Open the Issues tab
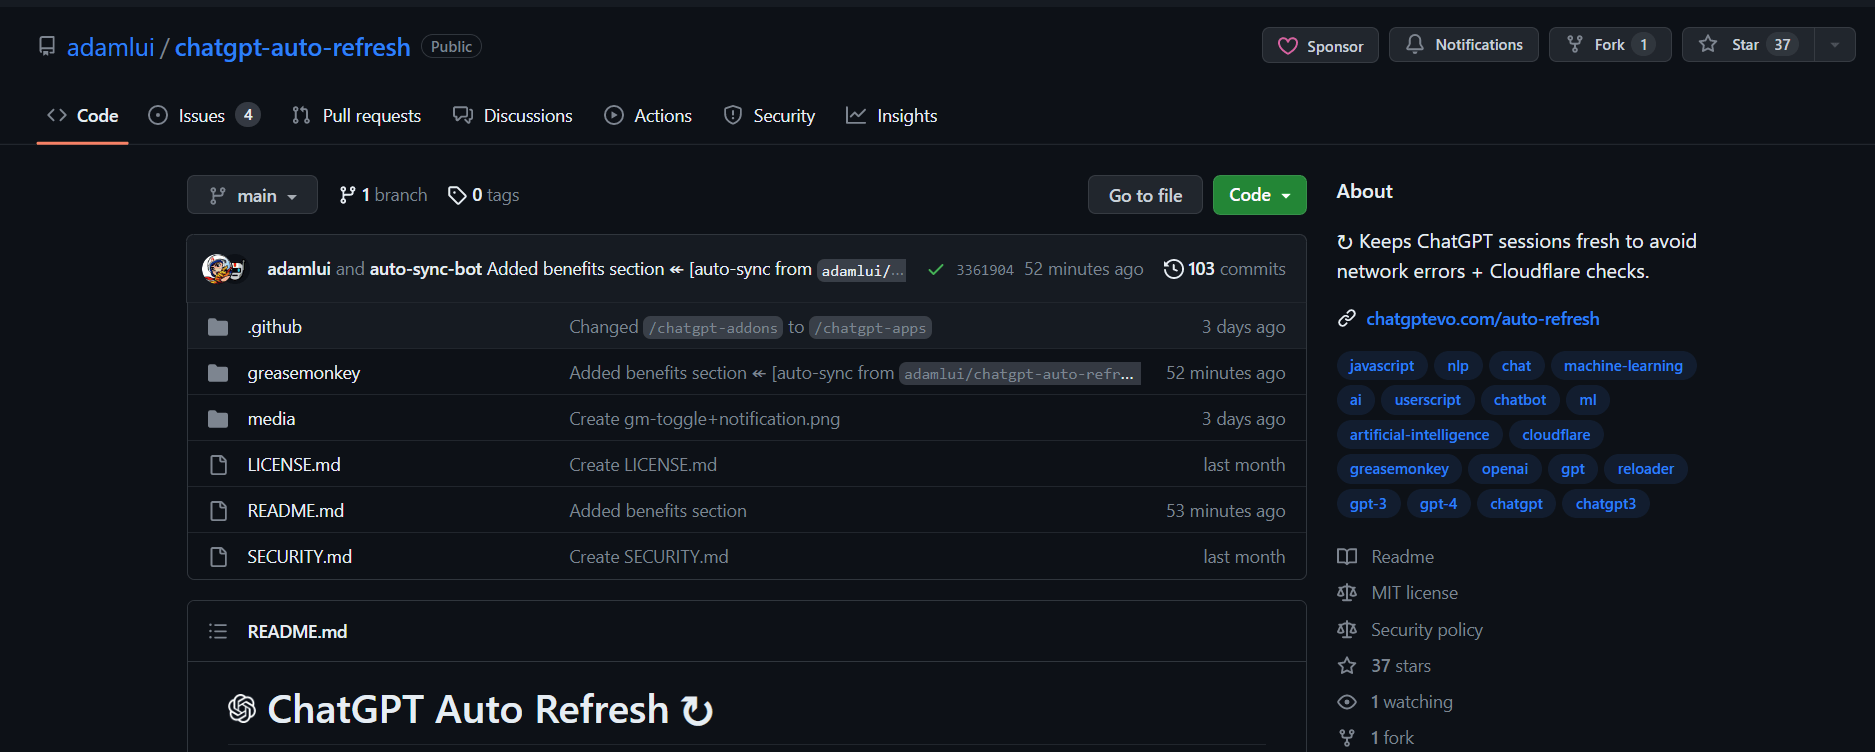Viewport: 1875px width, 752px height. [204, 116]
